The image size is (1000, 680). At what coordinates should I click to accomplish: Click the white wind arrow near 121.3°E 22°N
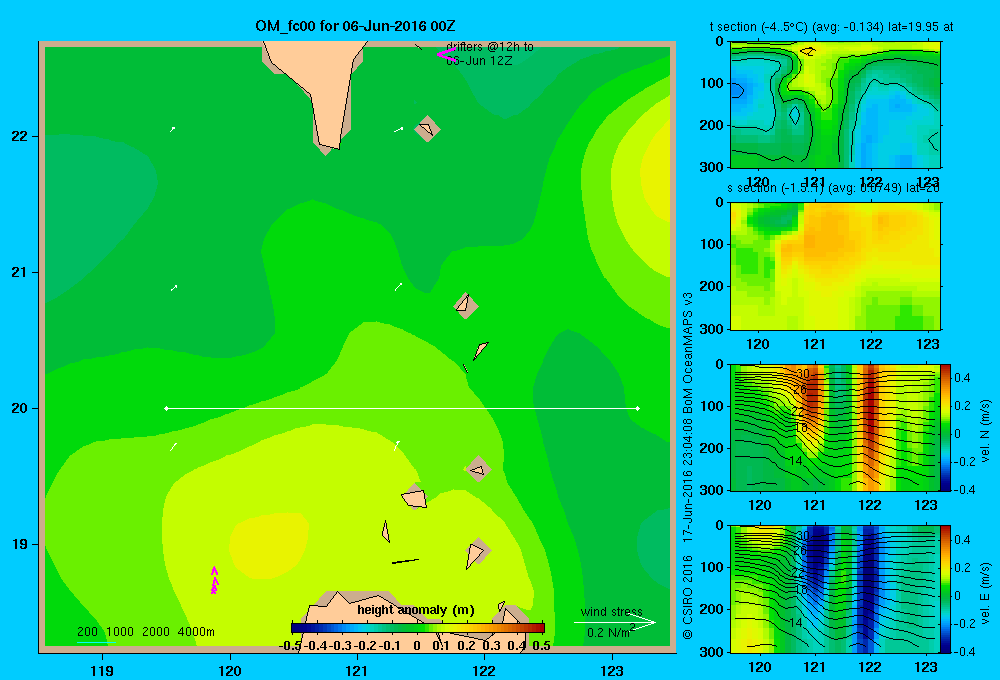pyautogui.click(x=399, y=129)
